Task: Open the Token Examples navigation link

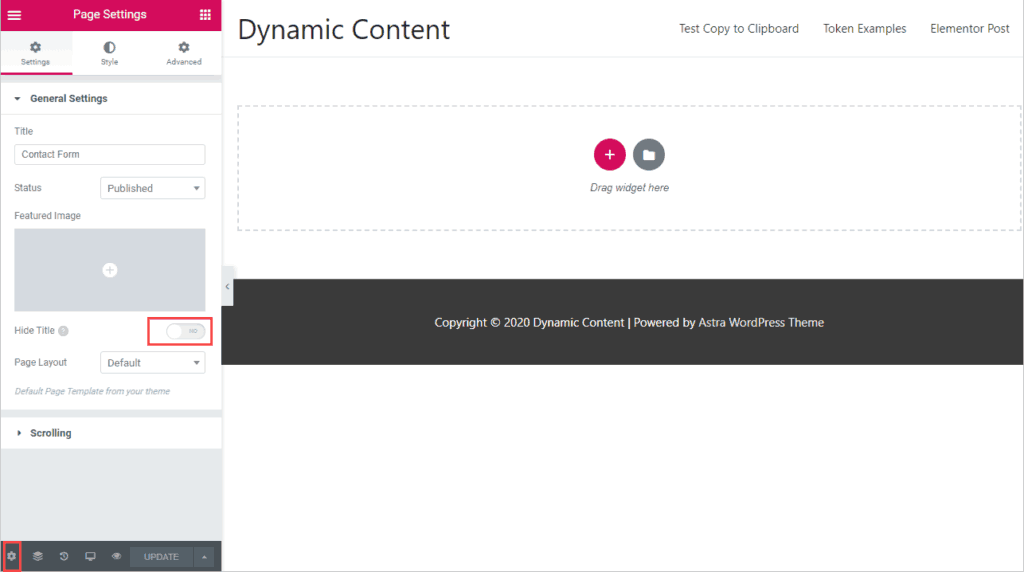Action: click(864, 29)
